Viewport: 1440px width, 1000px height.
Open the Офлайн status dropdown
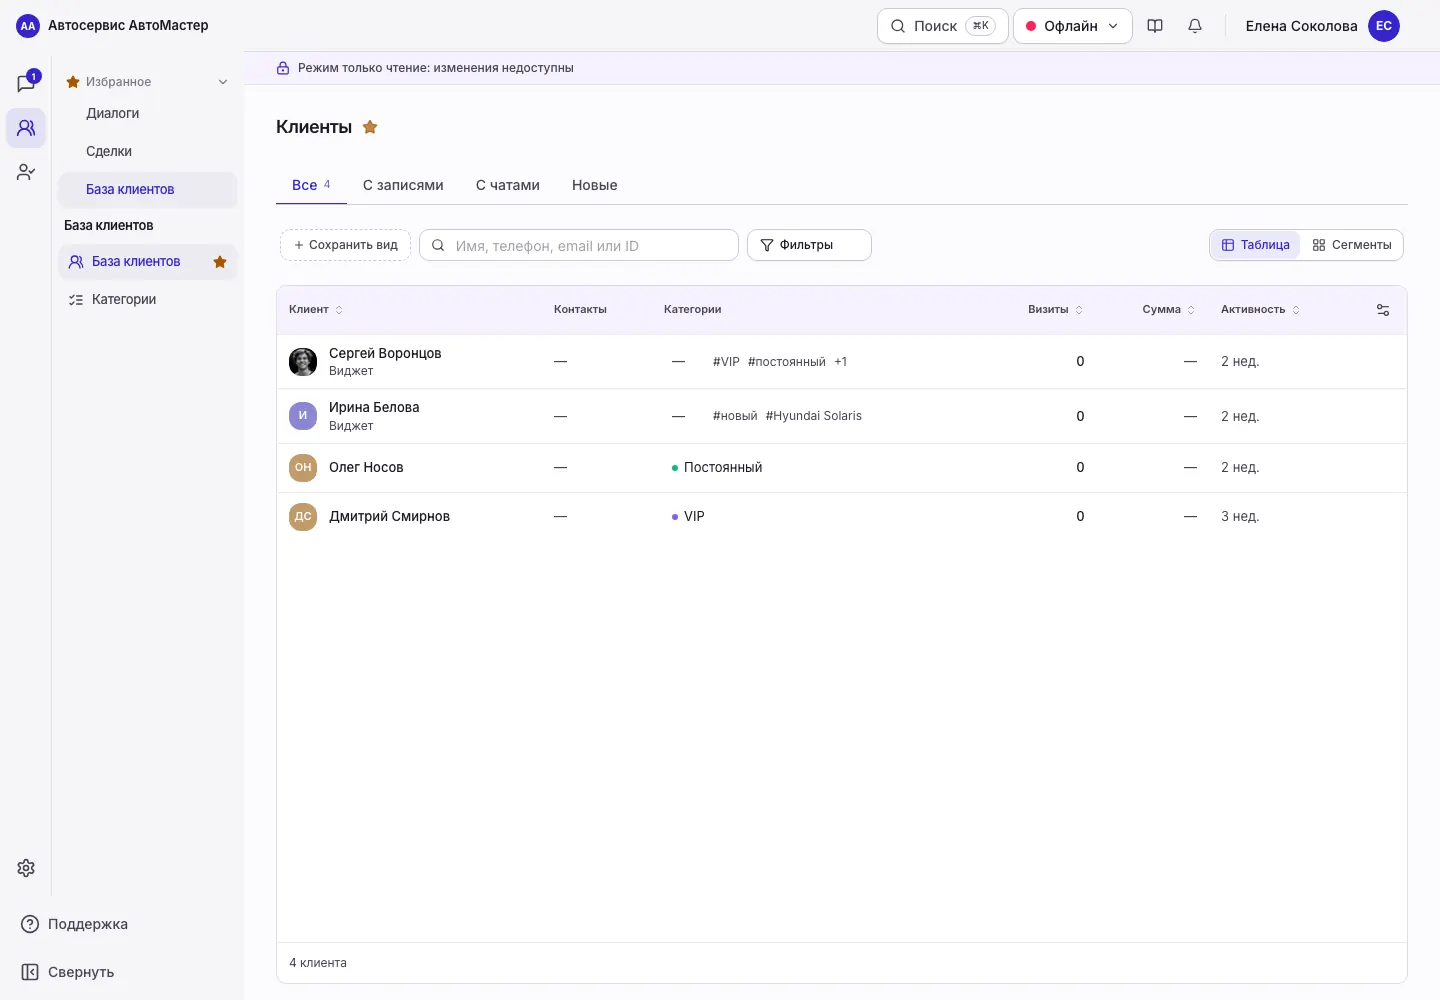click(x=1072, y=26)
